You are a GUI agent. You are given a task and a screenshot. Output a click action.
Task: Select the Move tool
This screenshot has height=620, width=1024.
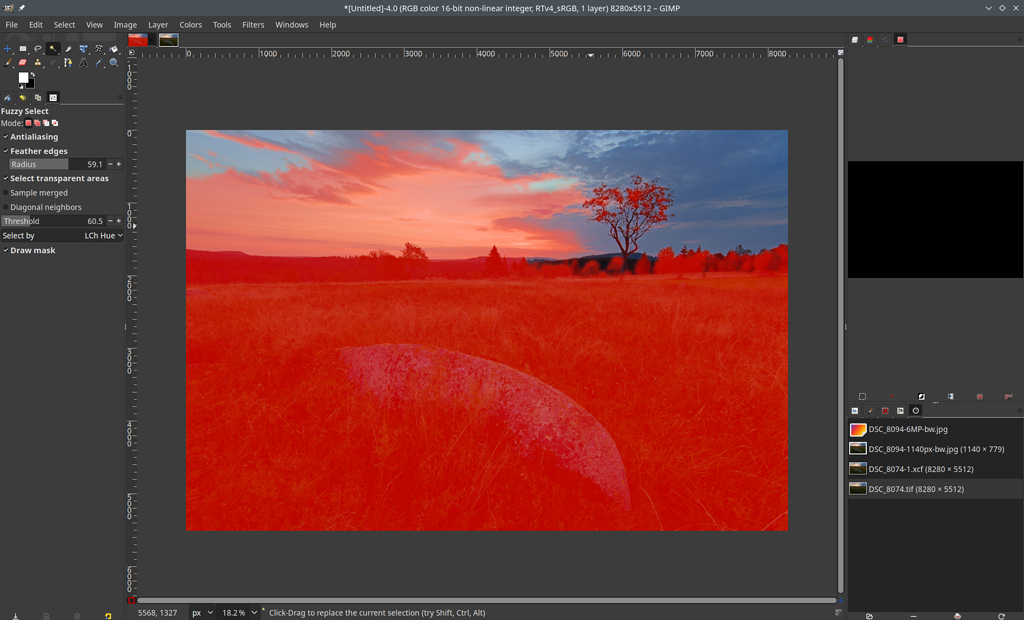point(7,49)
